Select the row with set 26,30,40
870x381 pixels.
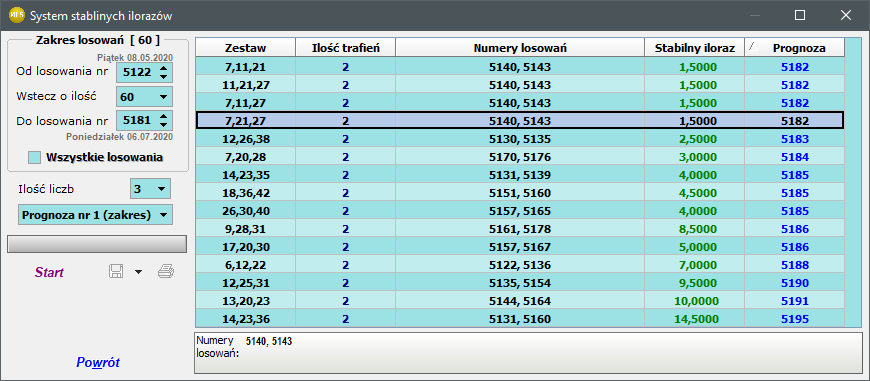coord(520,211)
